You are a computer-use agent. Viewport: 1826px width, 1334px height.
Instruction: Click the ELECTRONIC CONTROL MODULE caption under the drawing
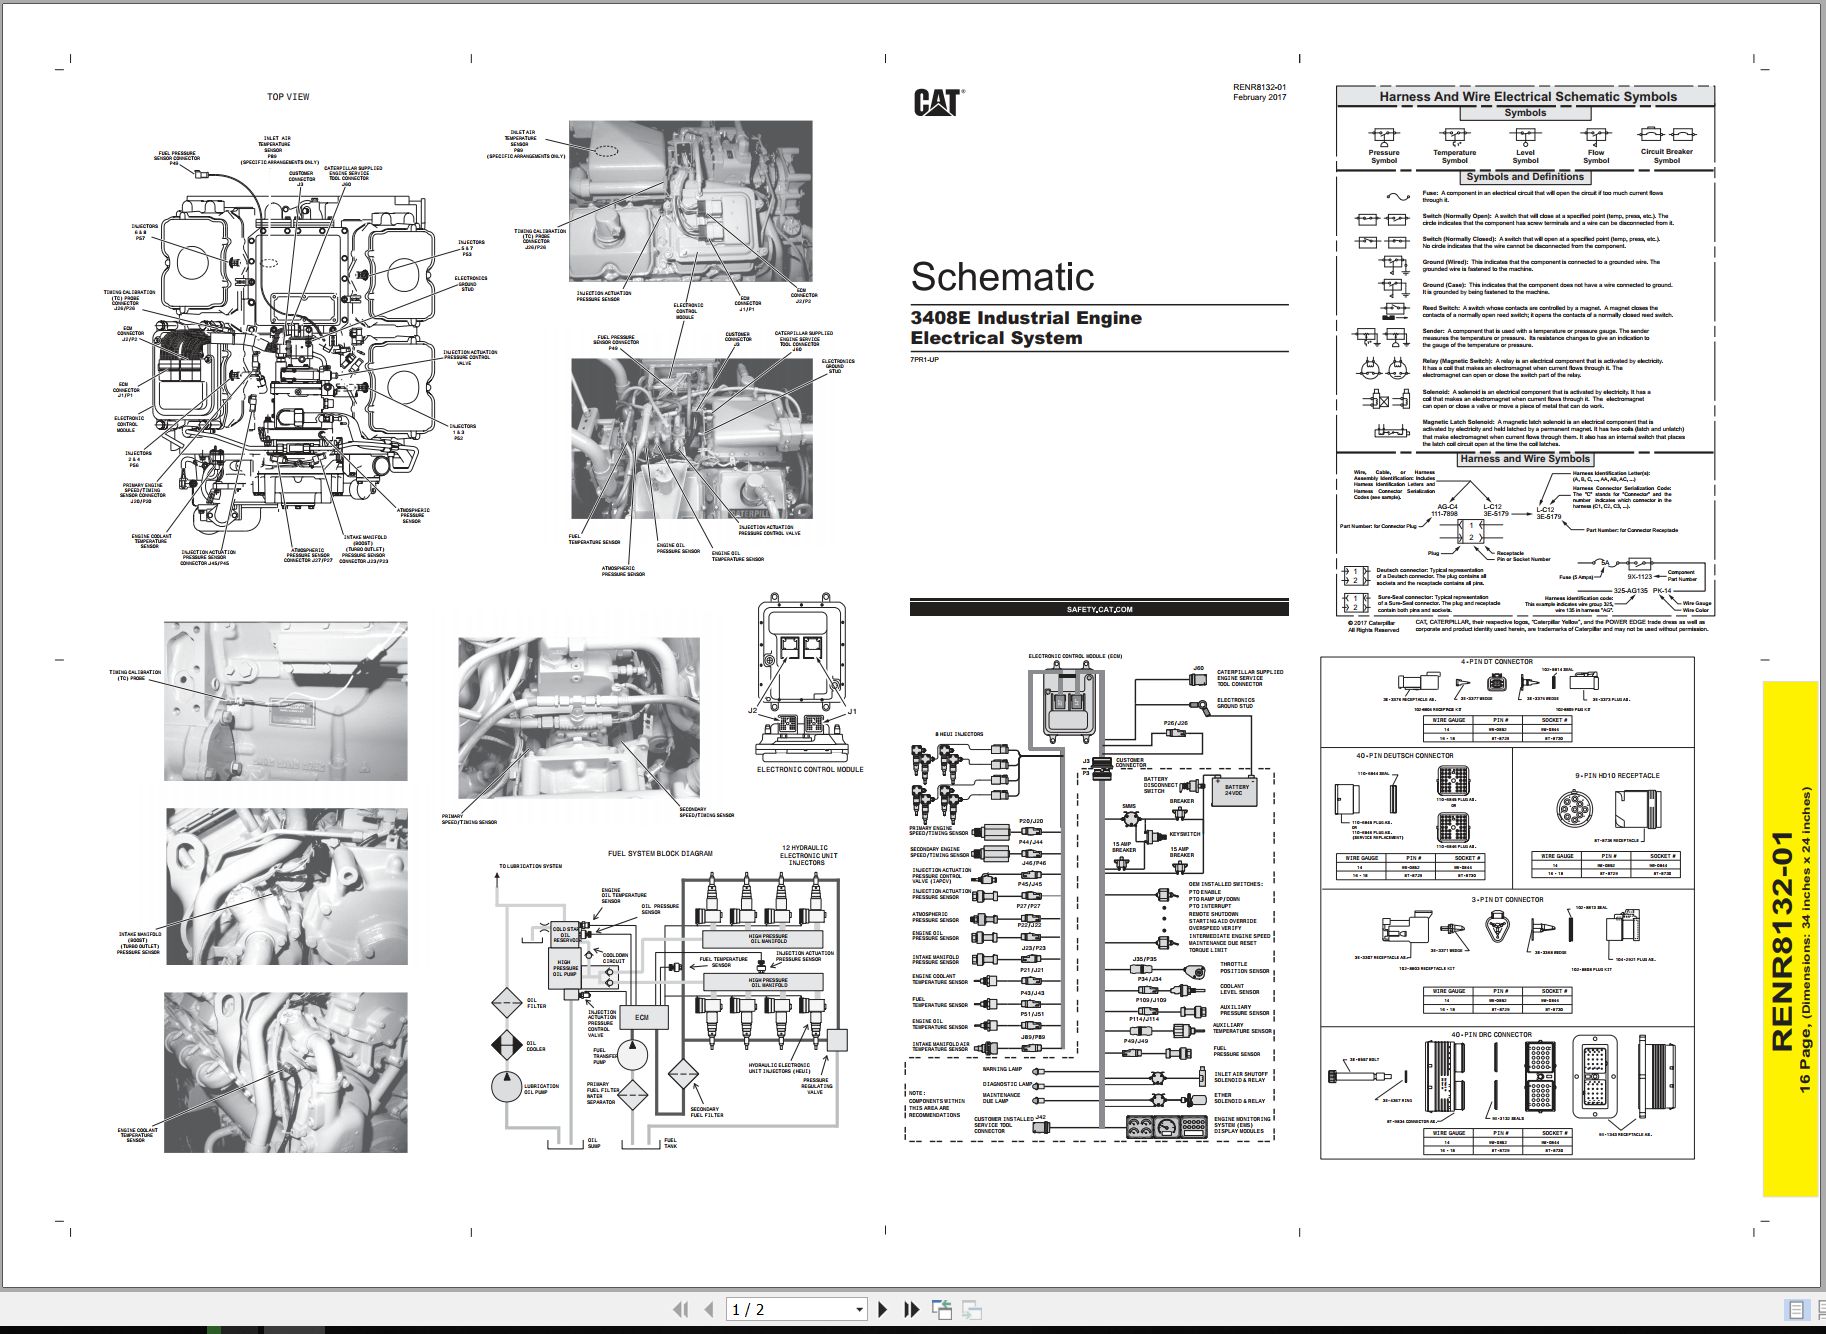point(809,770)
